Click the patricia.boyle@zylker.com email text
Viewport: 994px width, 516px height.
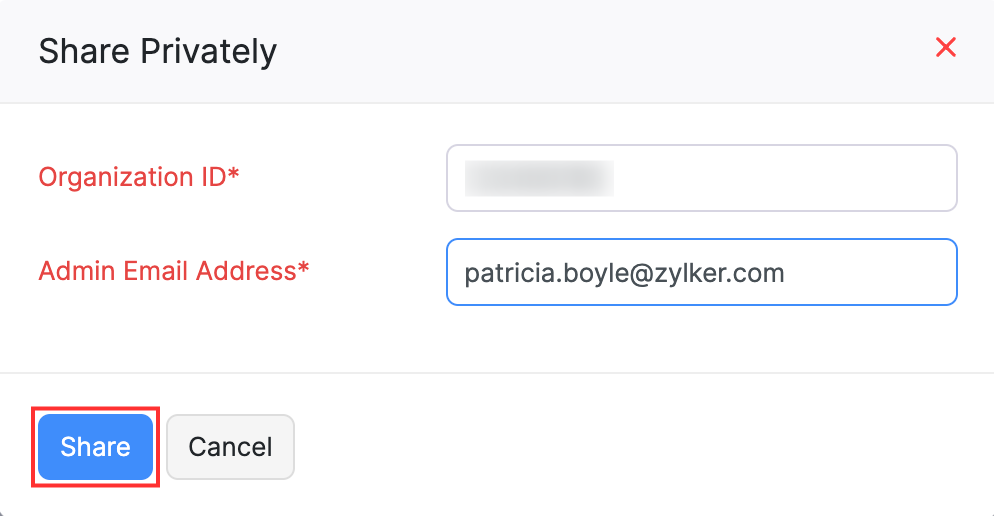pyautogui.click(x=624, y=272)
